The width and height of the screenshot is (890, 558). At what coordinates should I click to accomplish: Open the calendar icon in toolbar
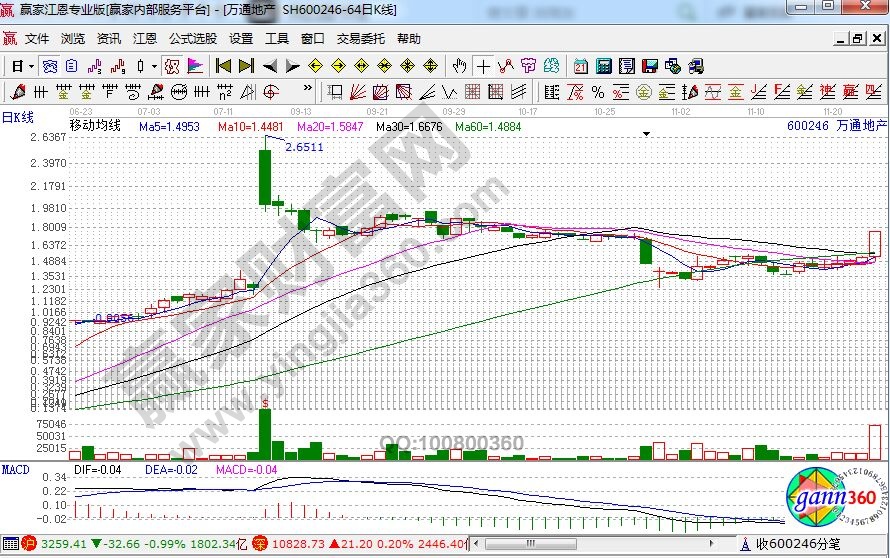coord(581,66)
